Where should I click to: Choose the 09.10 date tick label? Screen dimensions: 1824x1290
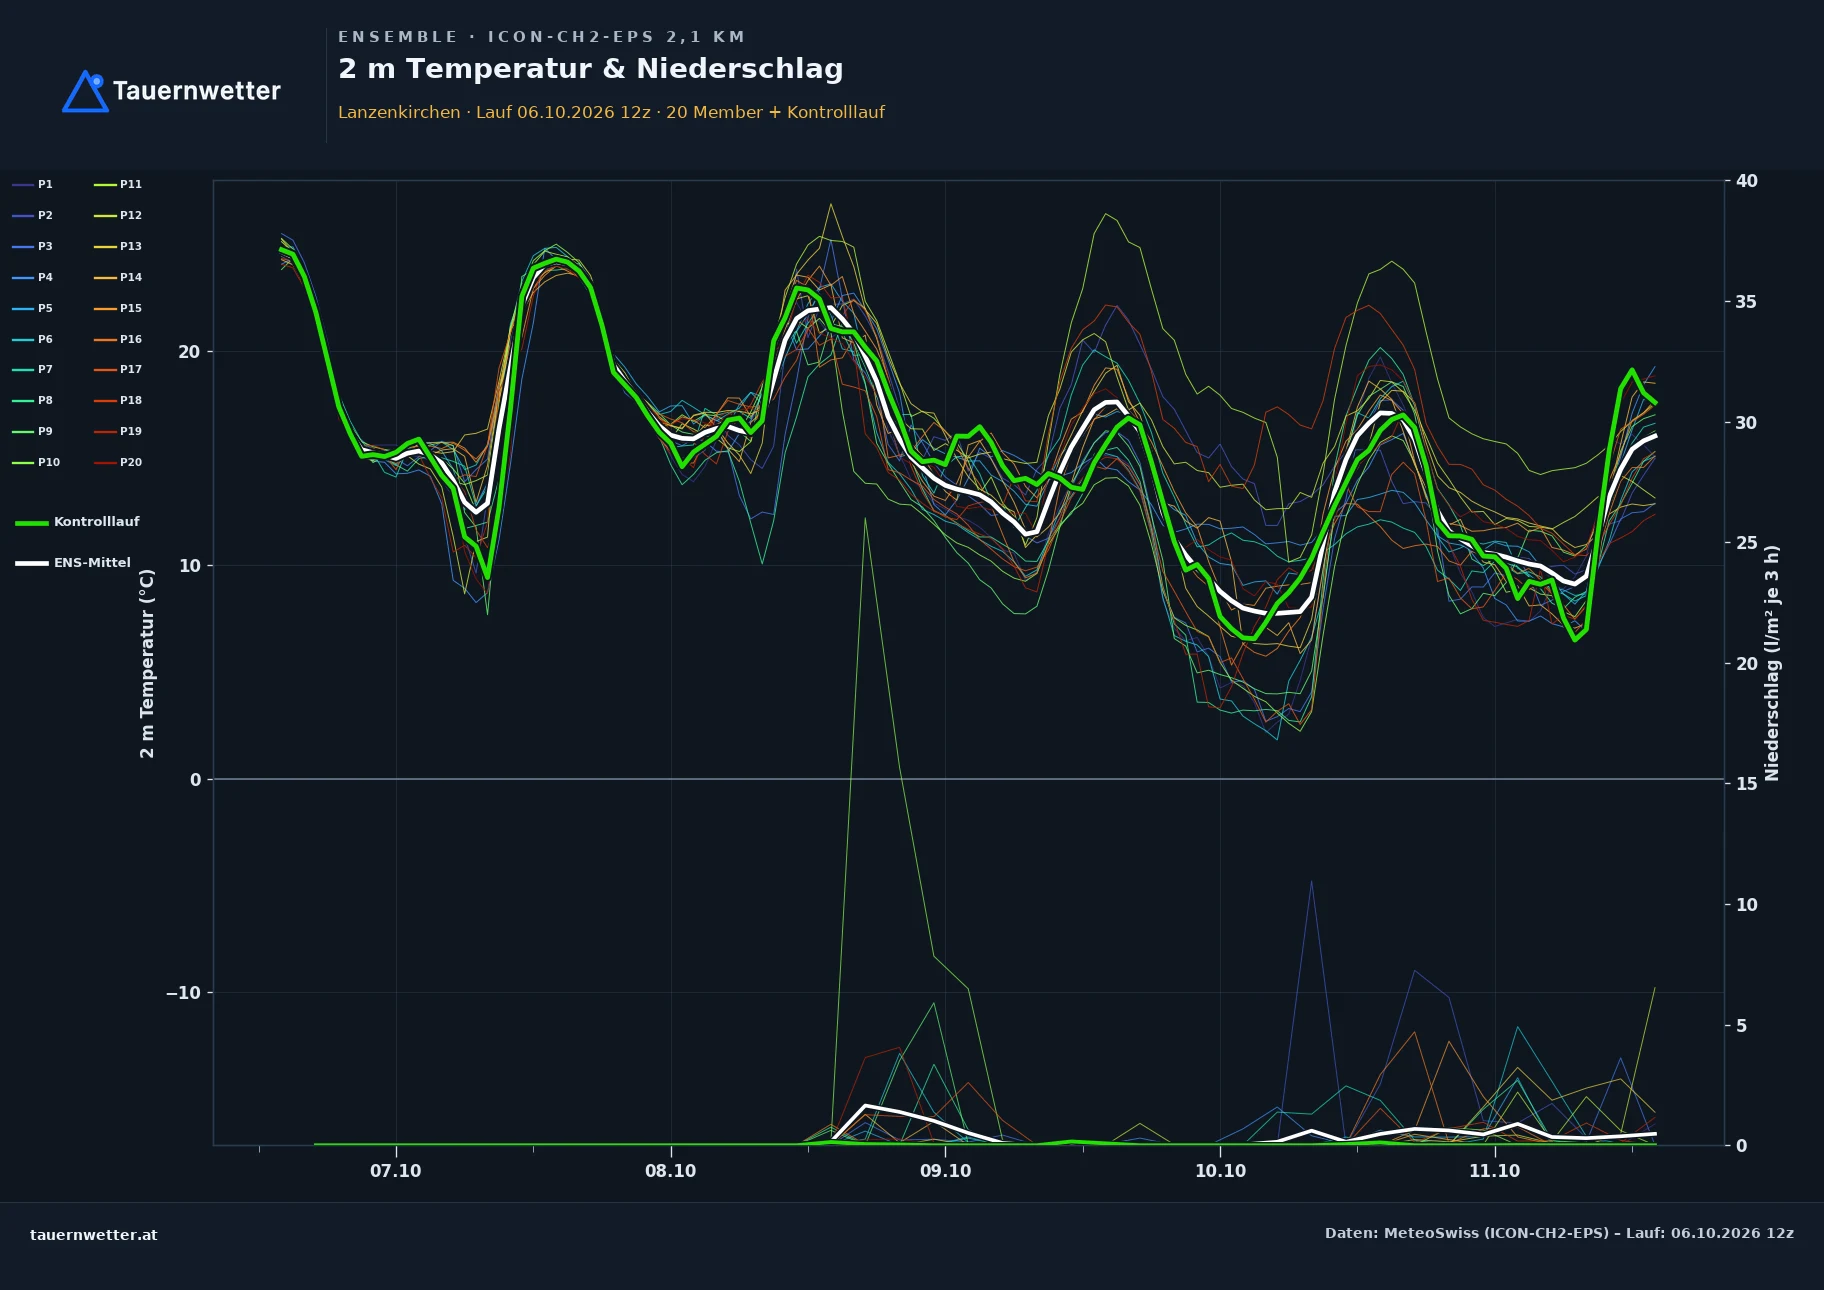point(945,1171)
